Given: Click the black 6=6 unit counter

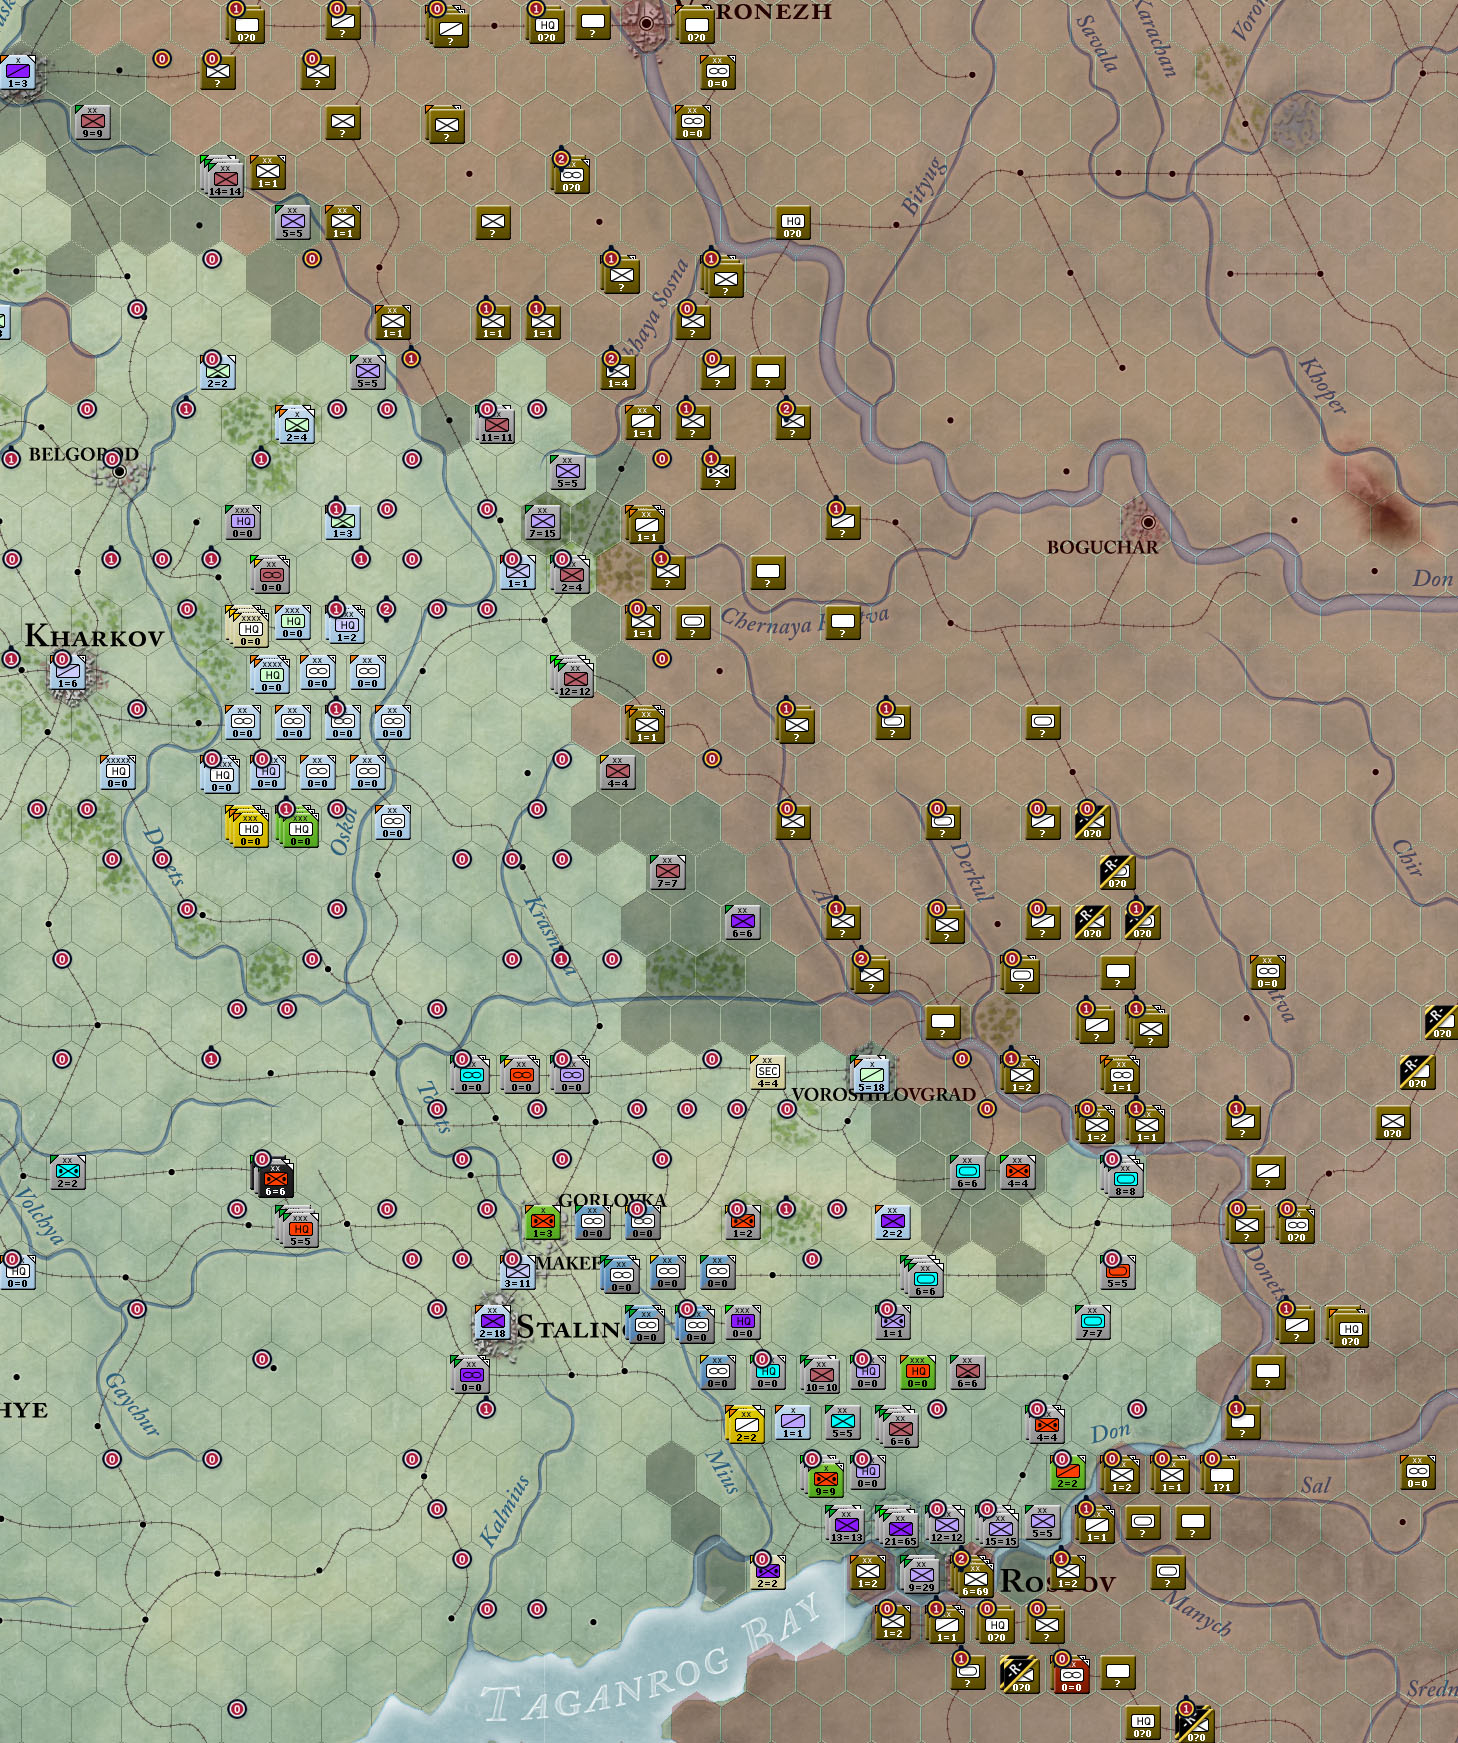Looking at the screenshot, I should point(274,1178).
